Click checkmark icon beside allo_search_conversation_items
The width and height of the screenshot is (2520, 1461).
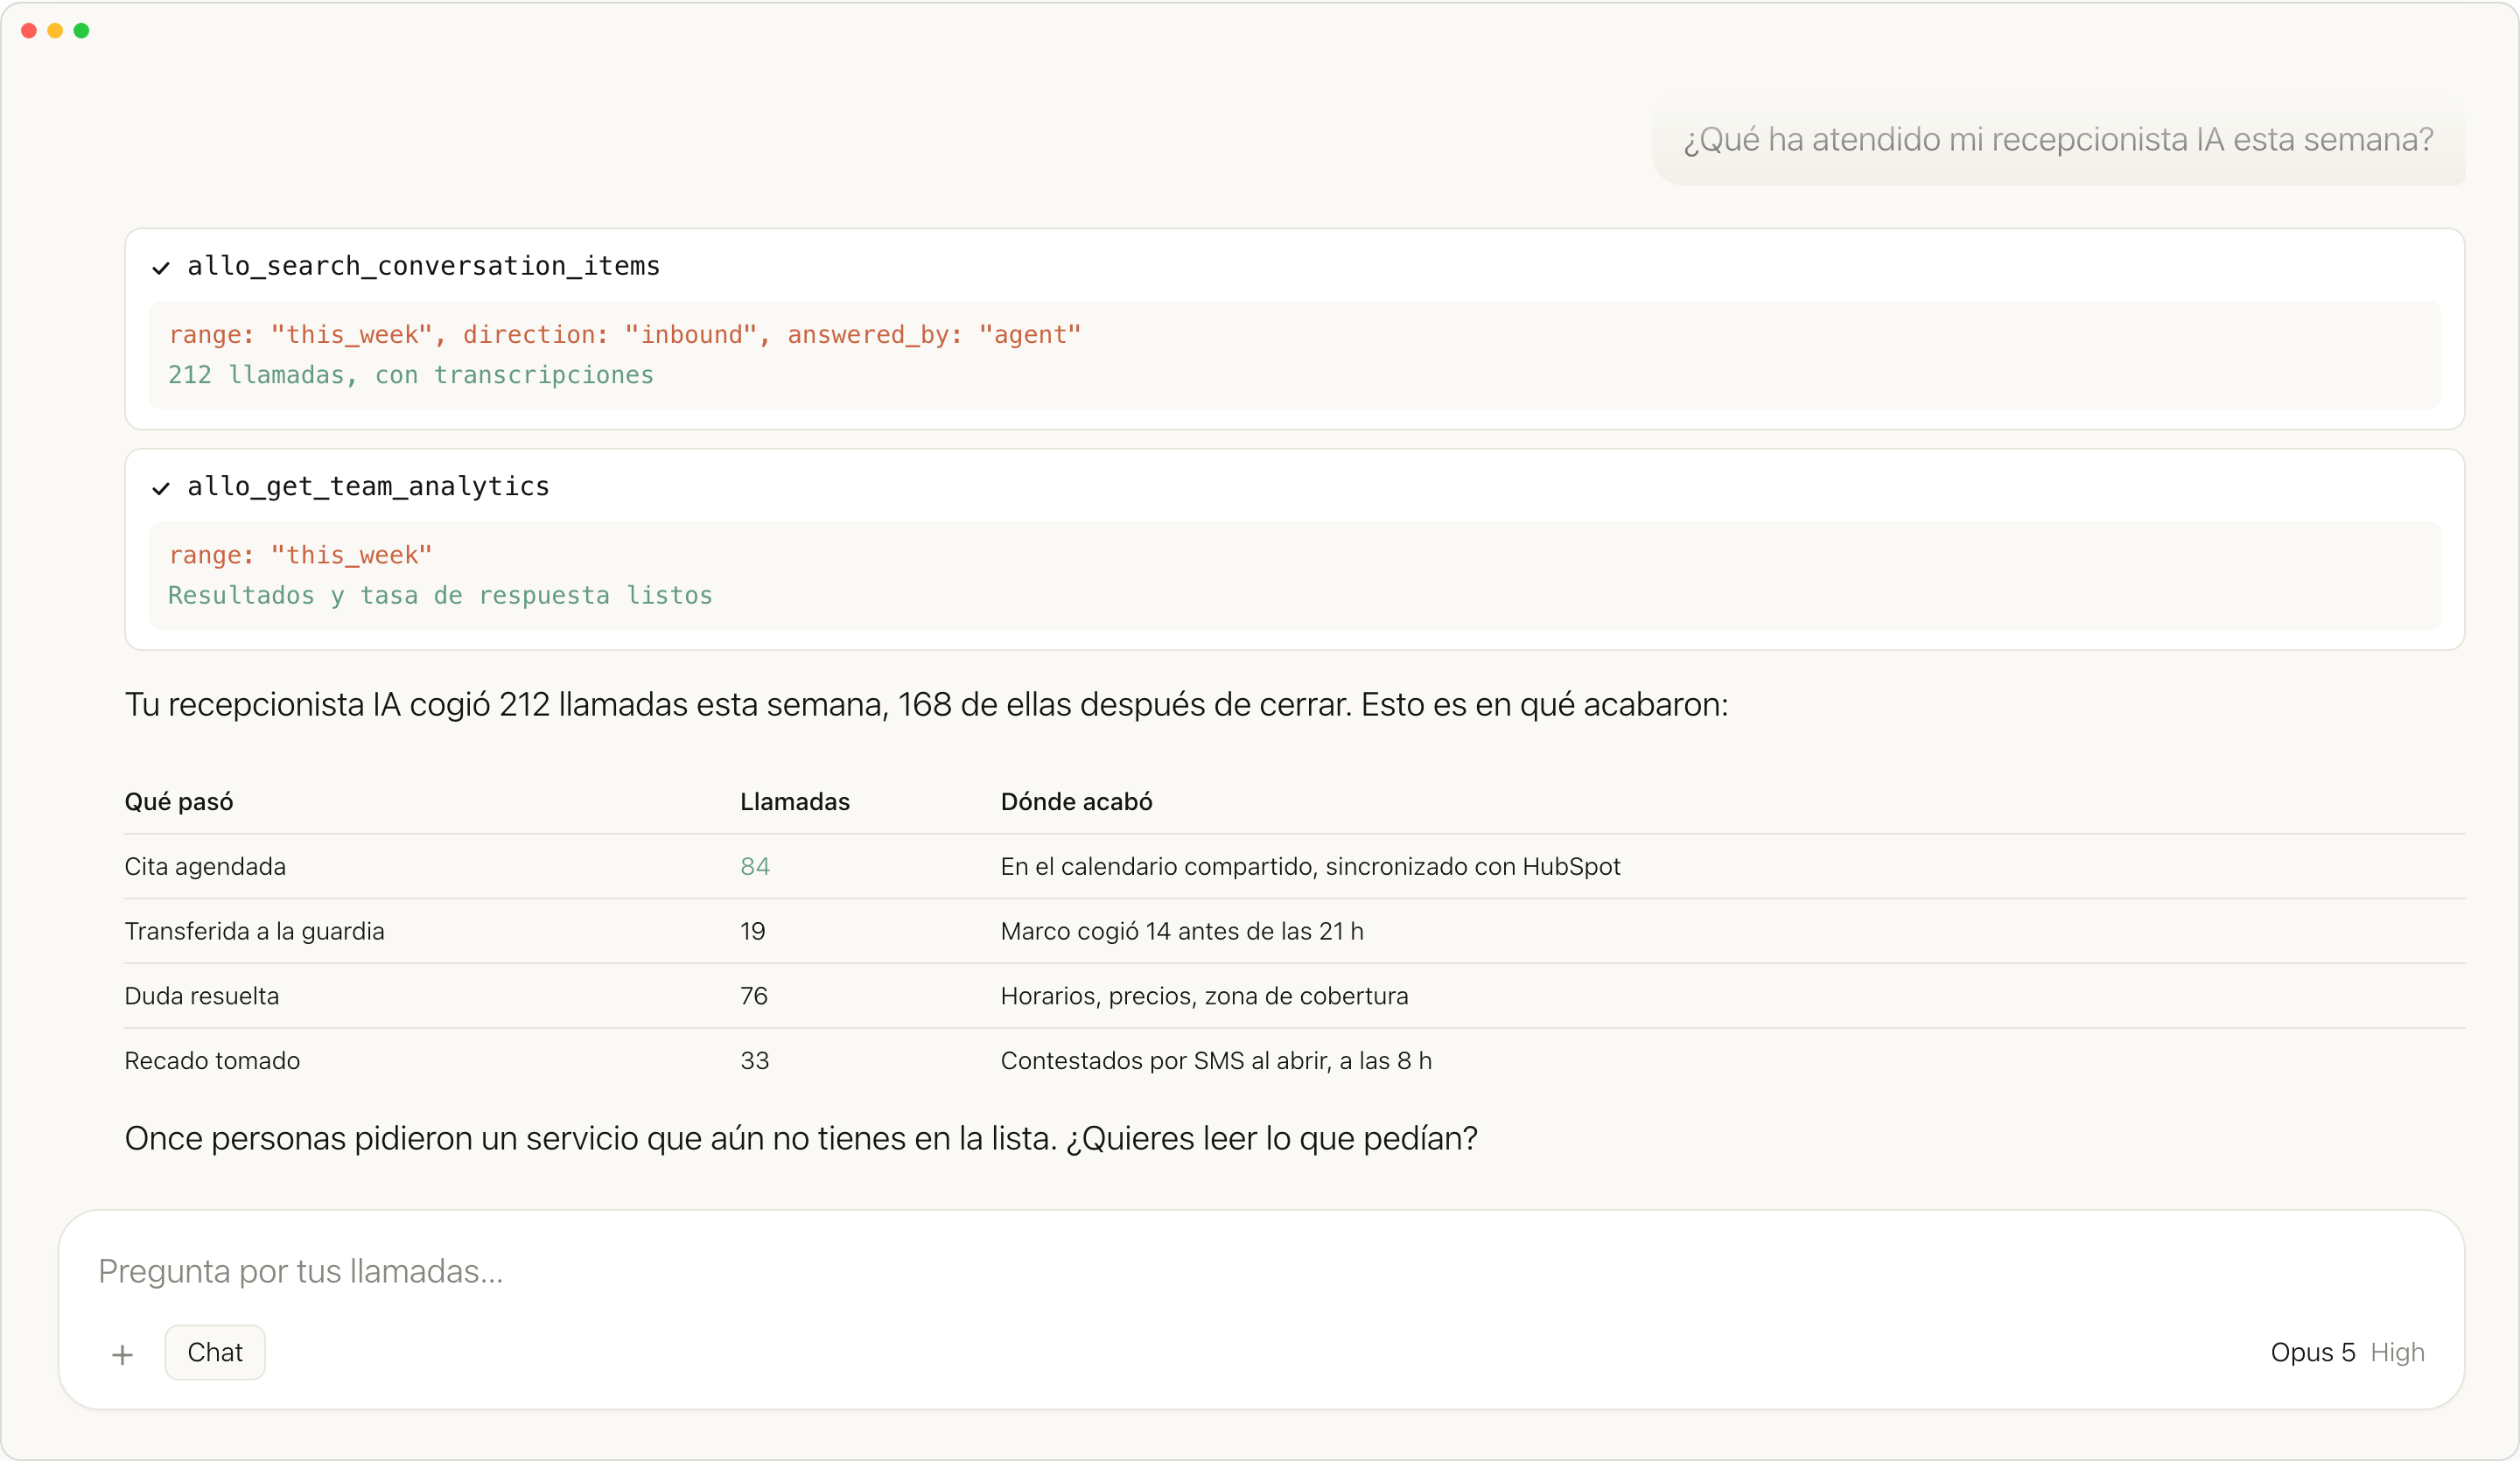[161, 267]
